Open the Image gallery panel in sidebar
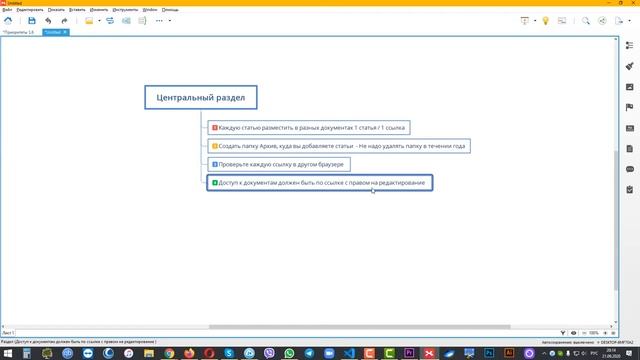Viewport: 640px width, 360px height. (629, 87)
